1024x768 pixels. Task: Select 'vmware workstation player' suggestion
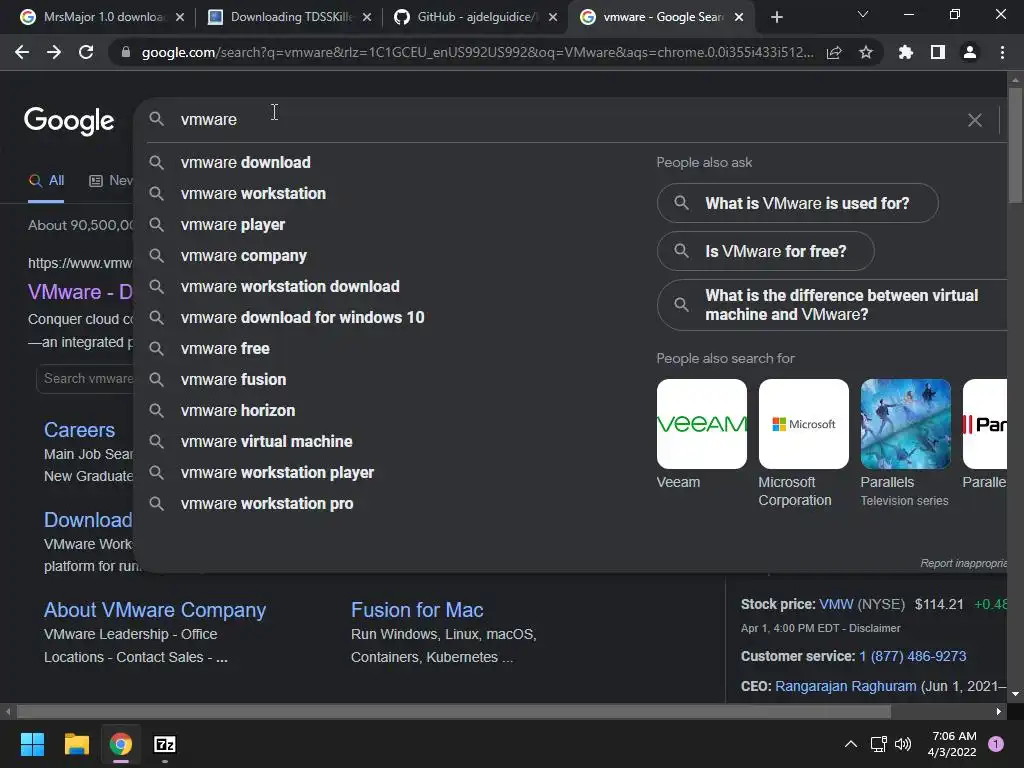pos(278,473)
